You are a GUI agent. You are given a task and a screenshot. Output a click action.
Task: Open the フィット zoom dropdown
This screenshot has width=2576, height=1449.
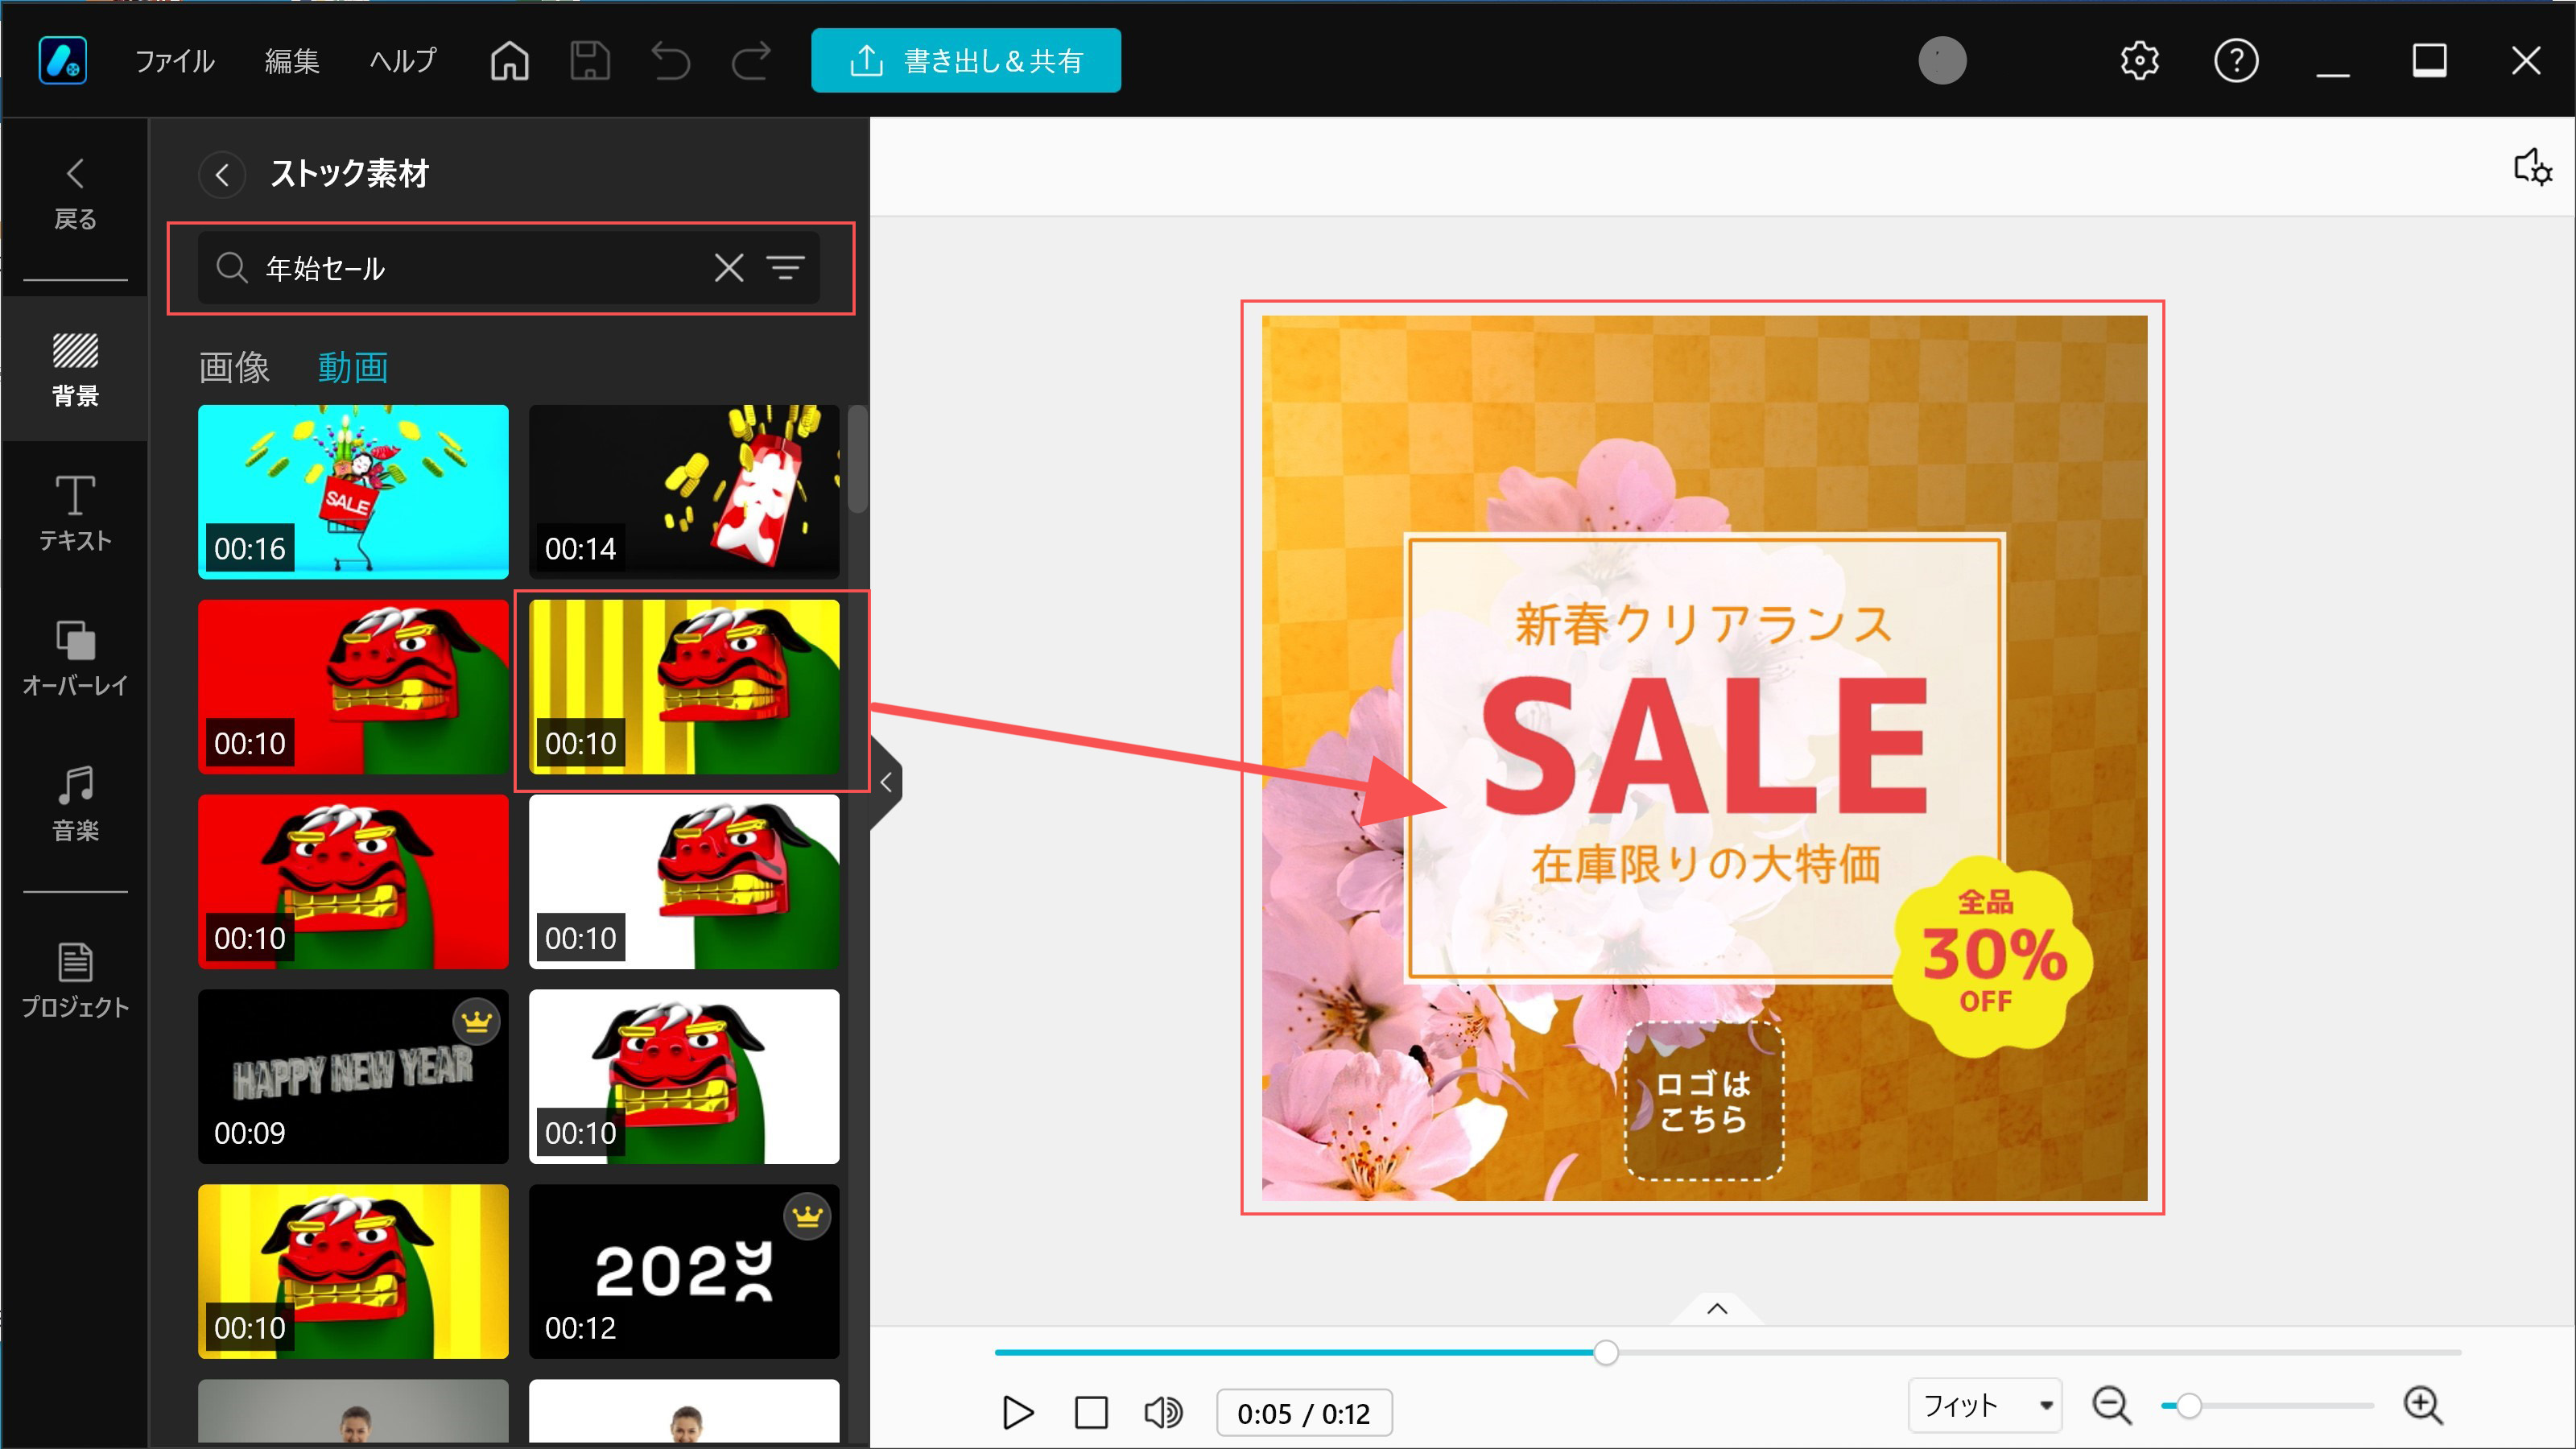coord(1984,1406)
